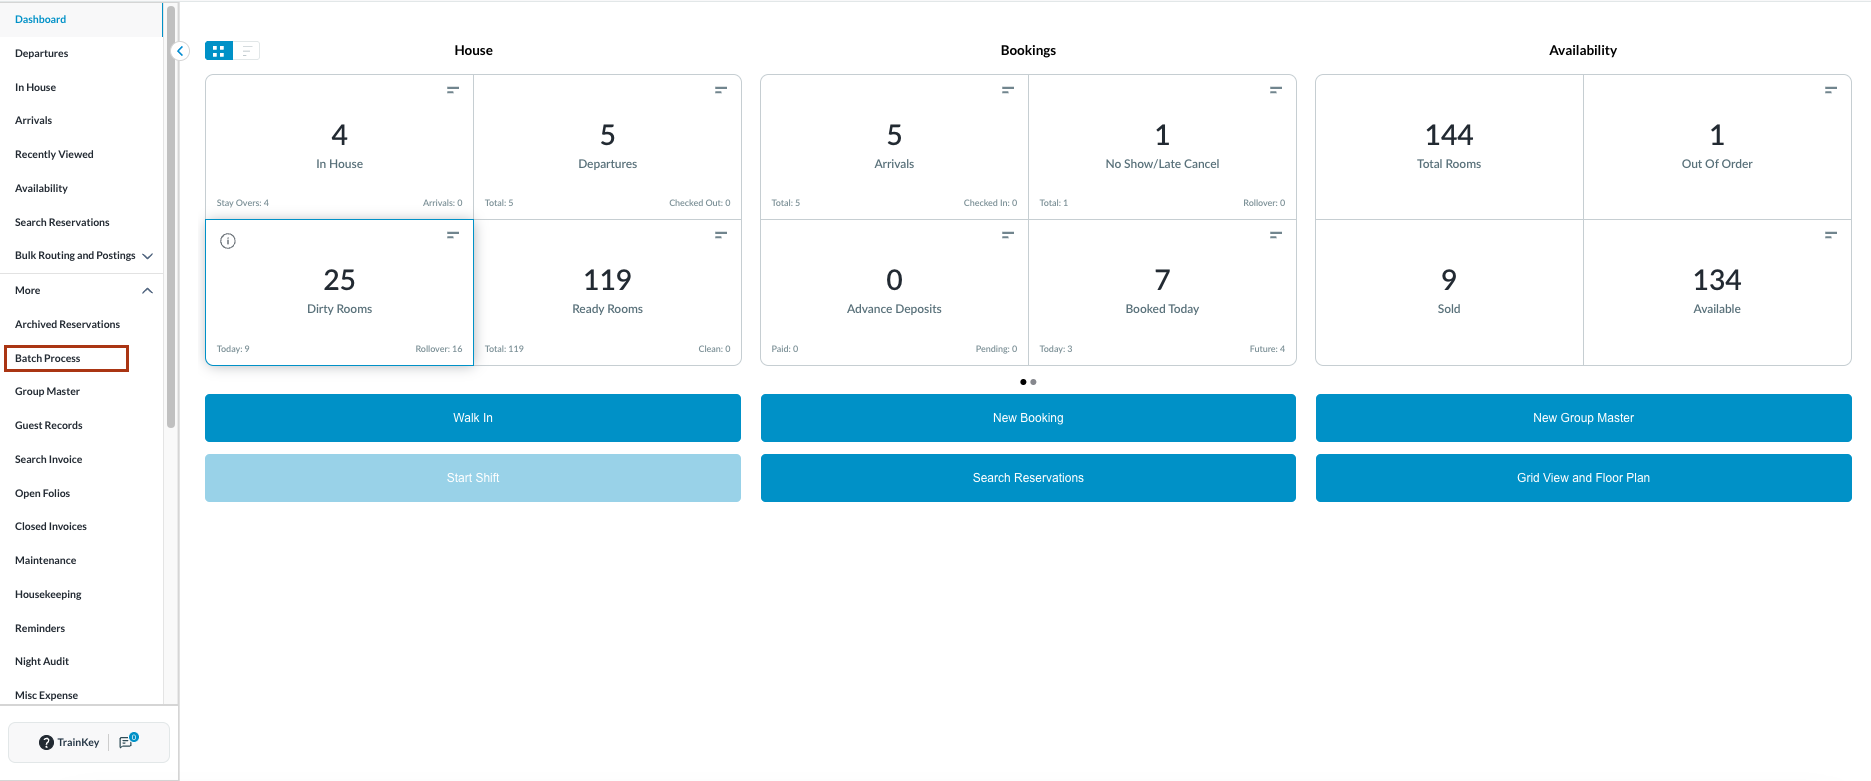Open the Booked Today card menu icon
Viewport: 1871px width, 781px height.
(1275, 235)
